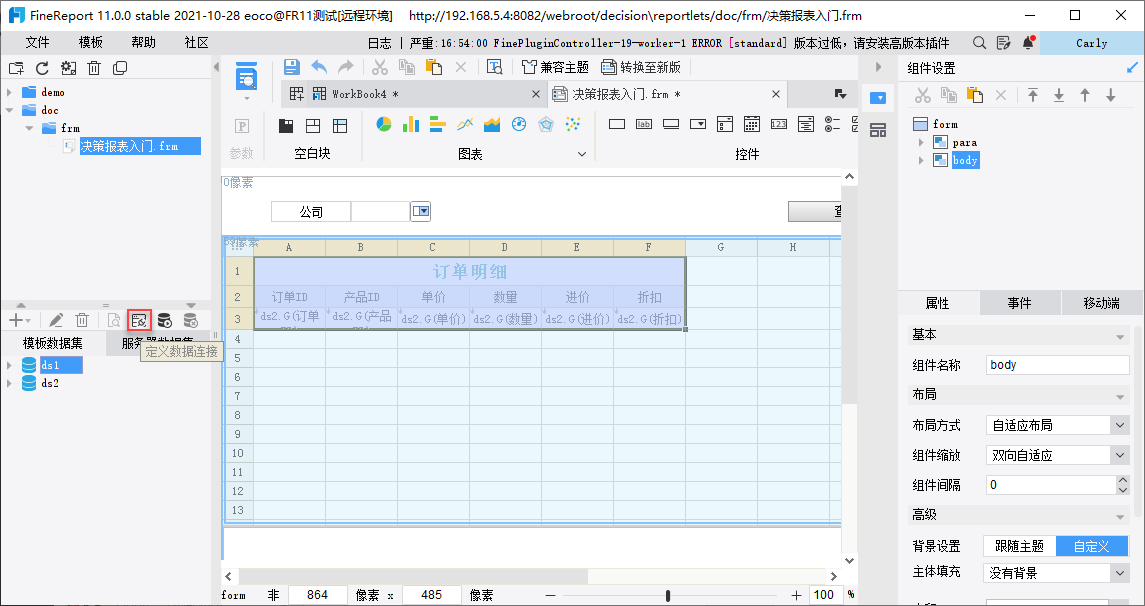Switch to the WorkBook4 tab

click(416, 94)
